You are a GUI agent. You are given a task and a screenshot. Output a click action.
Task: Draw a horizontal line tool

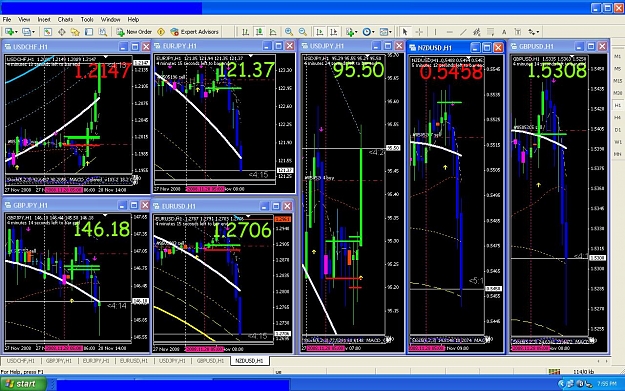[450, 32]
